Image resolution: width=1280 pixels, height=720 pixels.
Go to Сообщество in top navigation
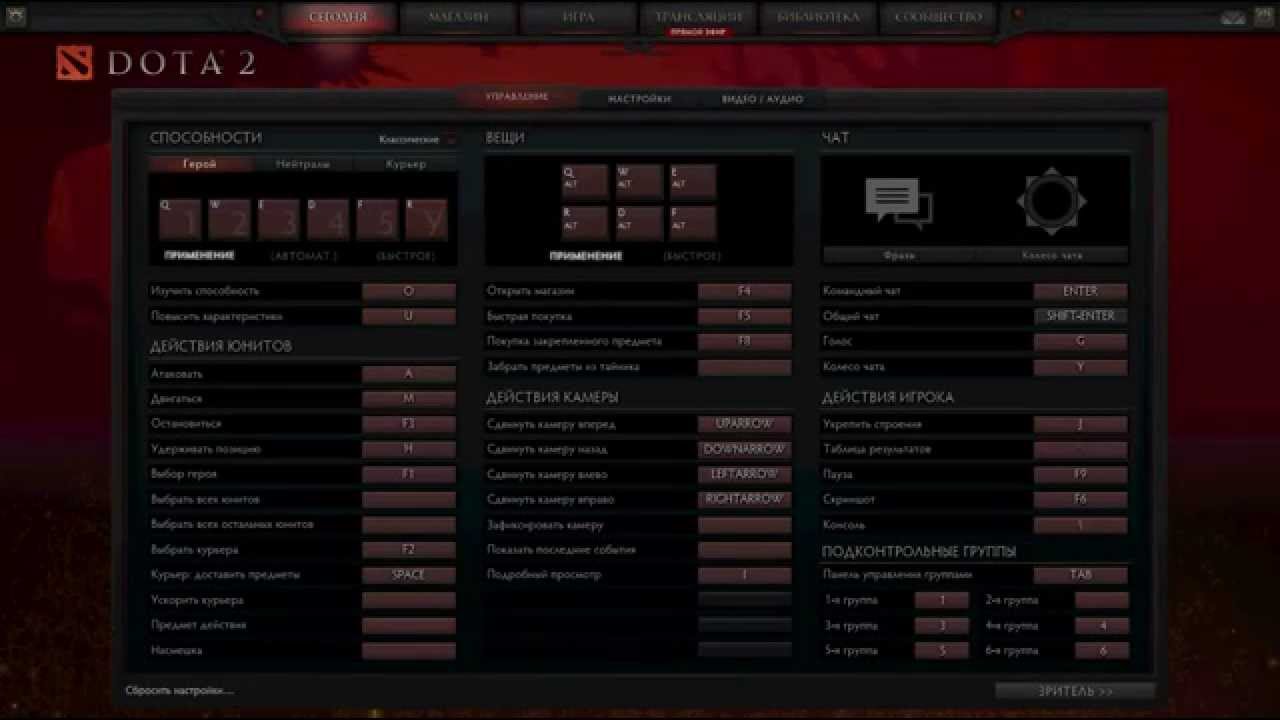938,17
